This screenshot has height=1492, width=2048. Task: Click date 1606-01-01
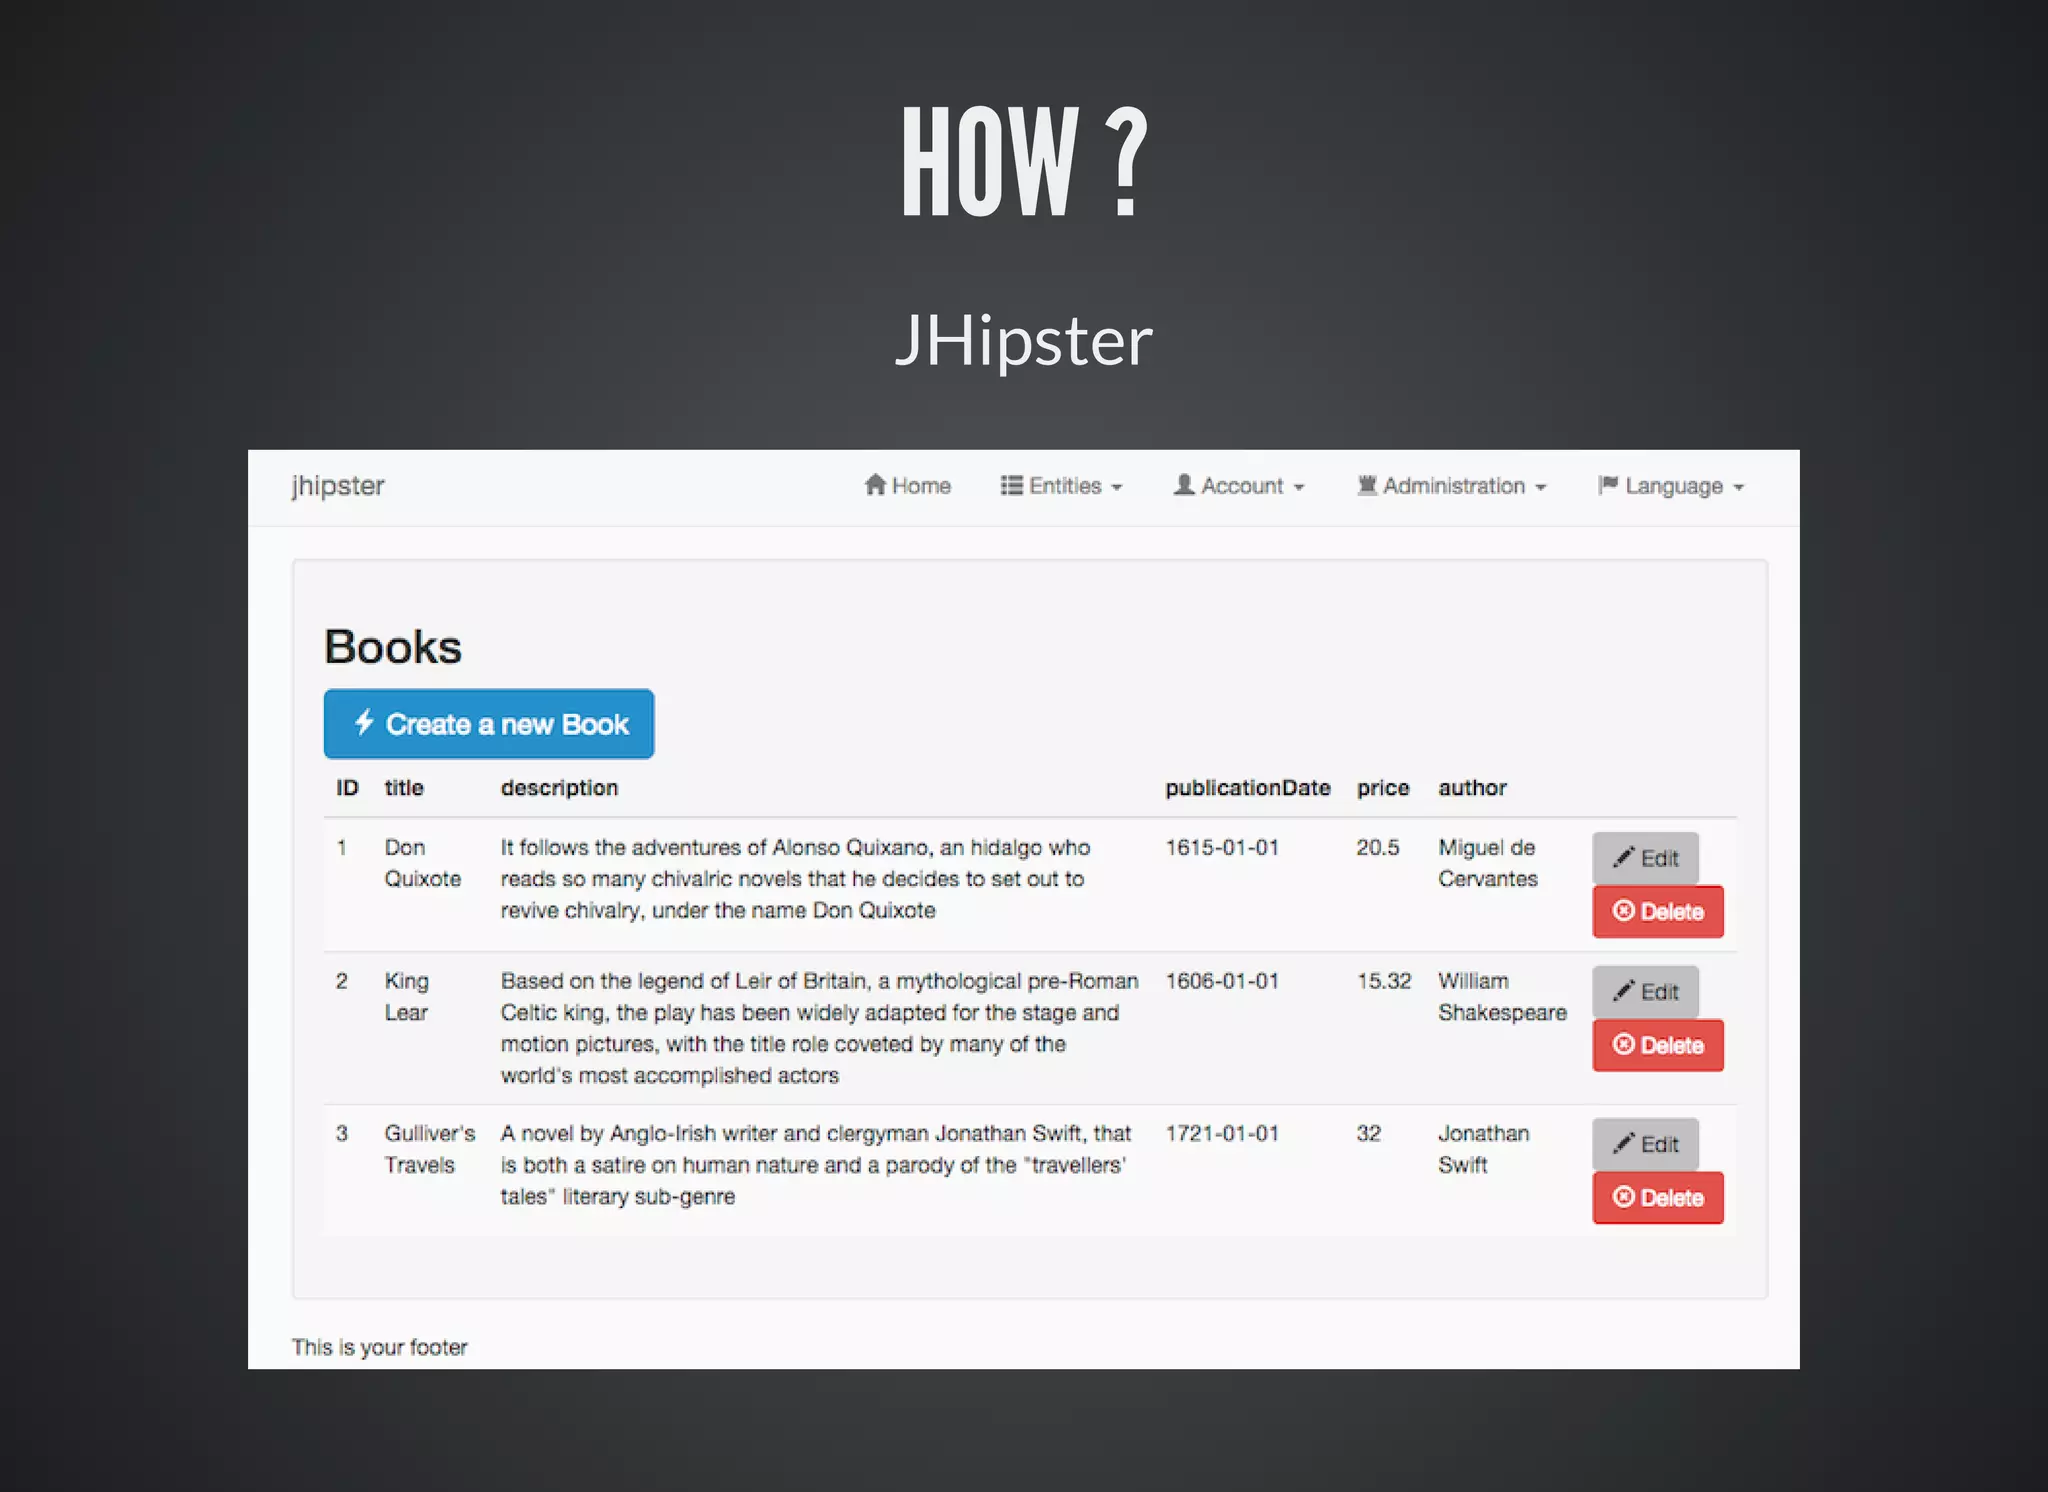[1222, 981]
